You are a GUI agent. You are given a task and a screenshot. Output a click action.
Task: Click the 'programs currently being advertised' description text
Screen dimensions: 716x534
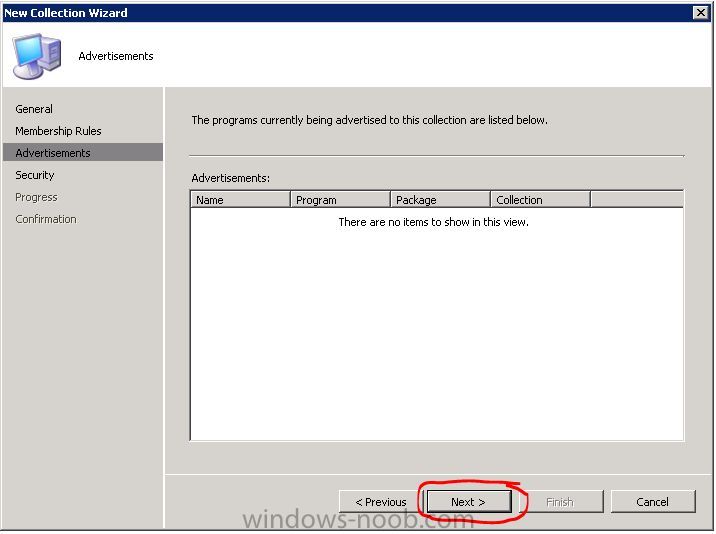(x=369, y=120)
